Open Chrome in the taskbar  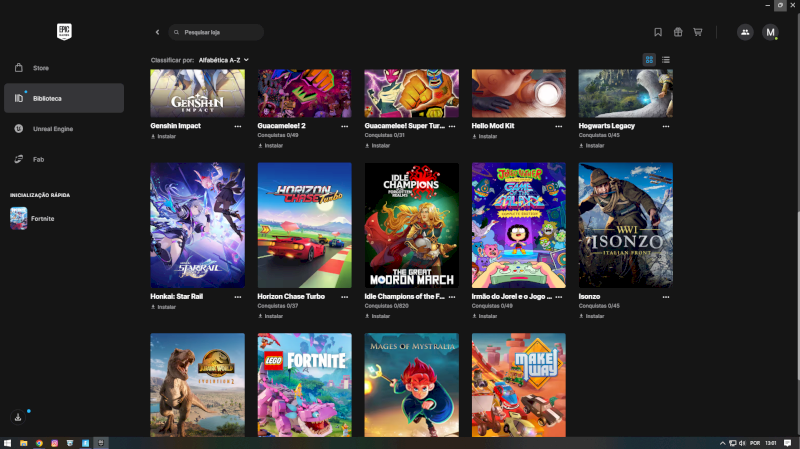point(39,443)
